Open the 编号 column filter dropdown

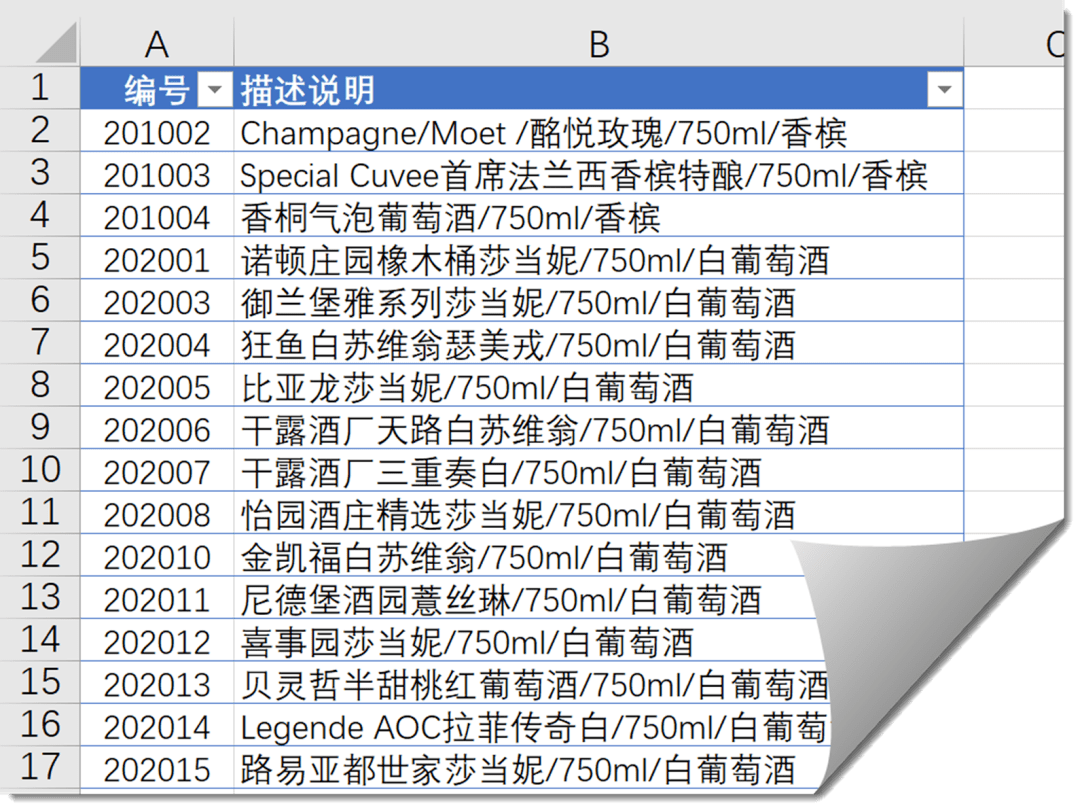pyautogui.click(x=215, y=89)
